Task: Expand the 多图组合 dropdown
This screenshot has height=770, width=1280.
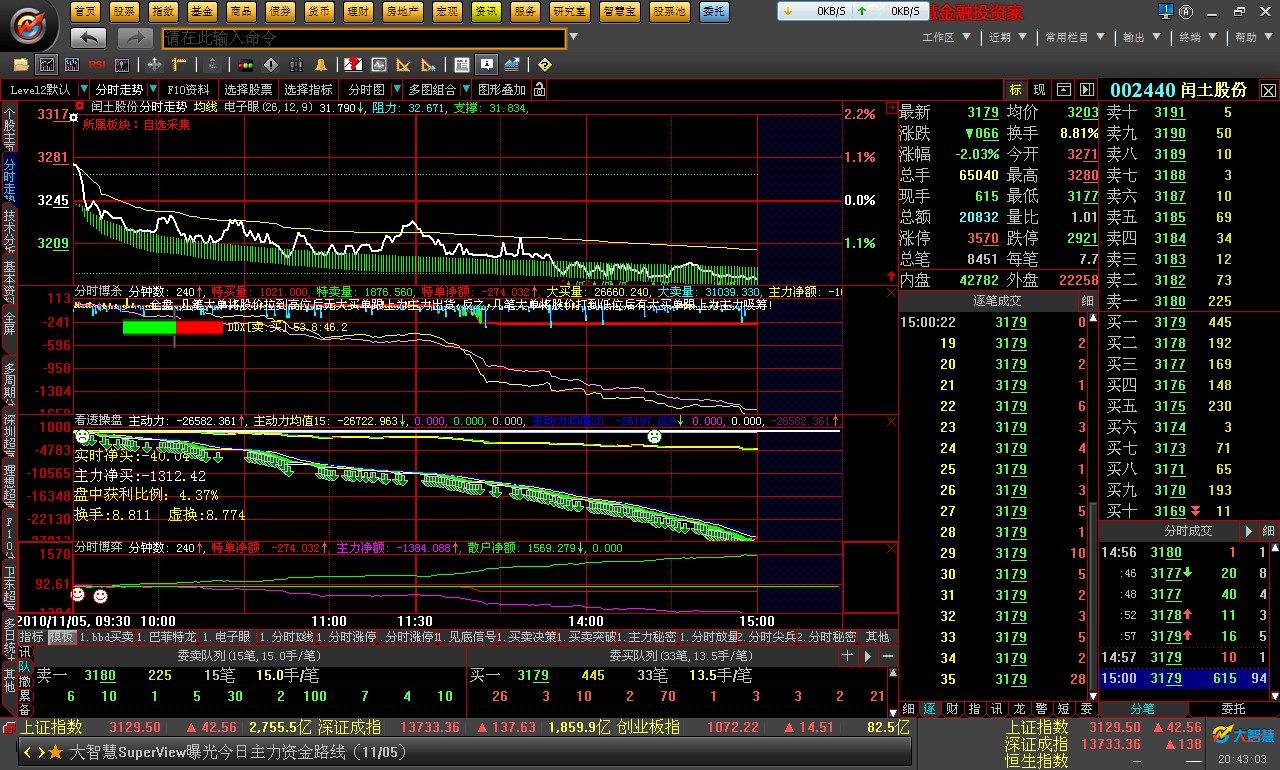Action: pyautogui.click(x=464, y=89)
